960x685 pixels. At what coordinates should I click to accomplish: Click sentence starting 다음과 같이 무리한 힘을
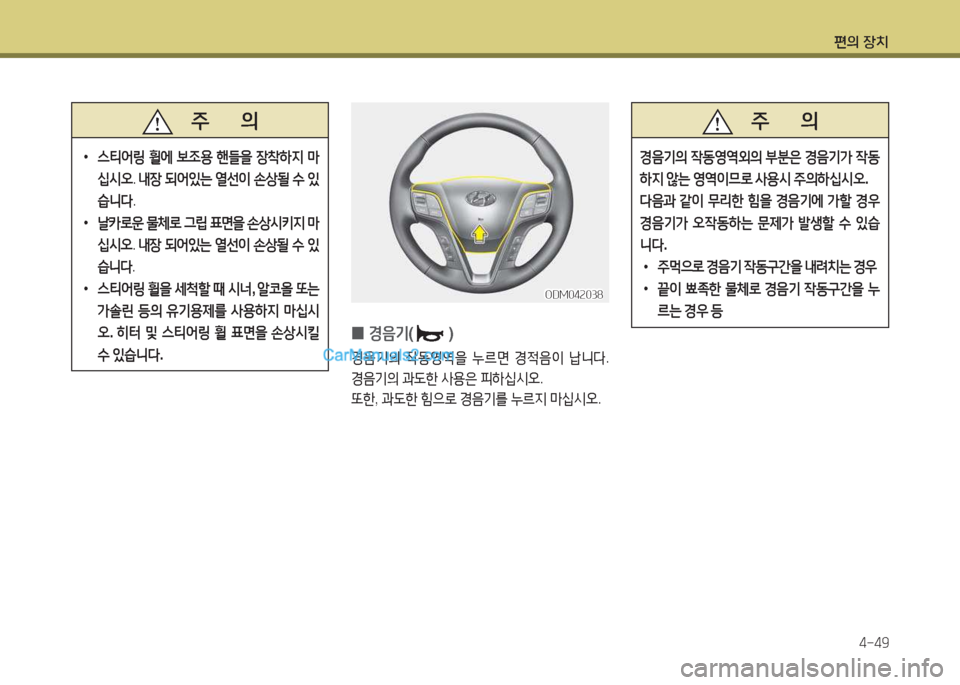coord(759,223)
